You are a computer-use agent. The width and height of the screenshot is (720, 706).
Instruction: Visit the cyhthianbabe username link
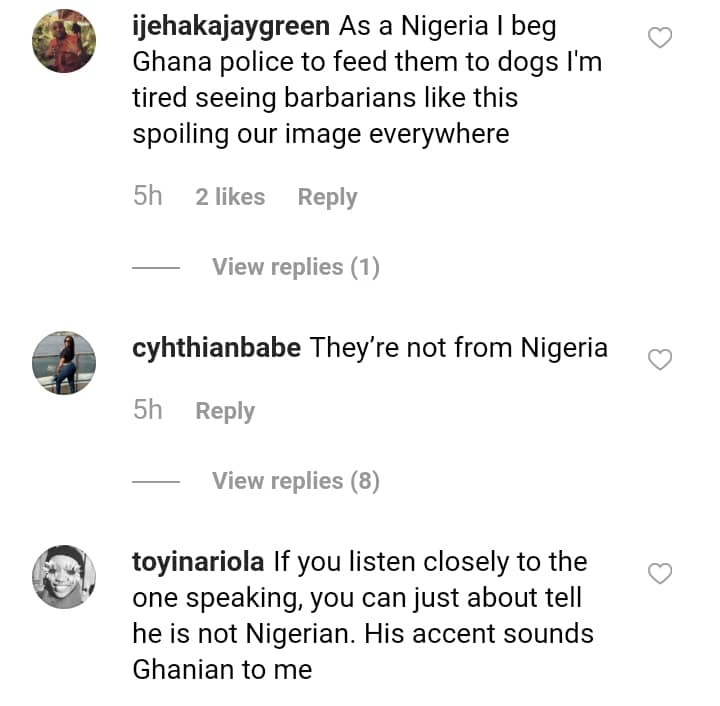(x=216, y=348)
